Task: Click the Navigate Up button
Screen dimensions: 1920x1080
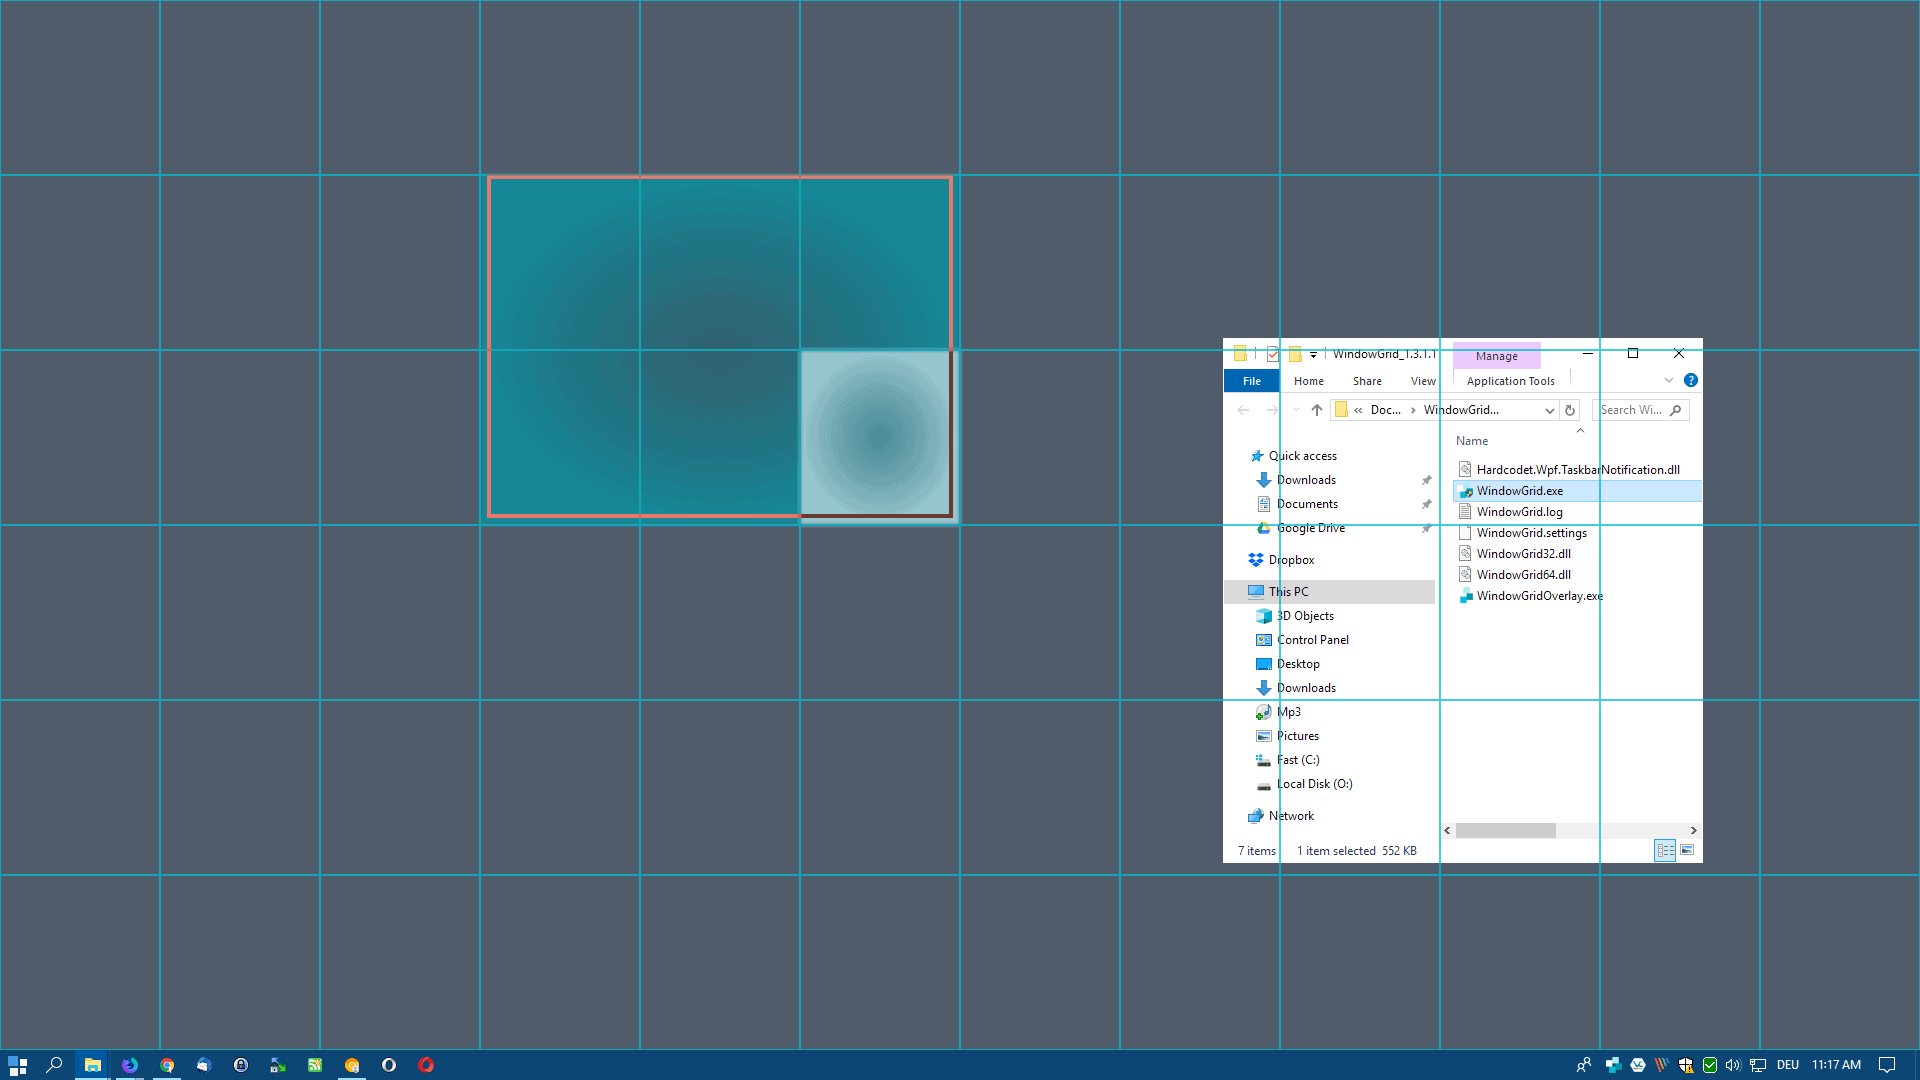Action: click(x=1315, y=410)
